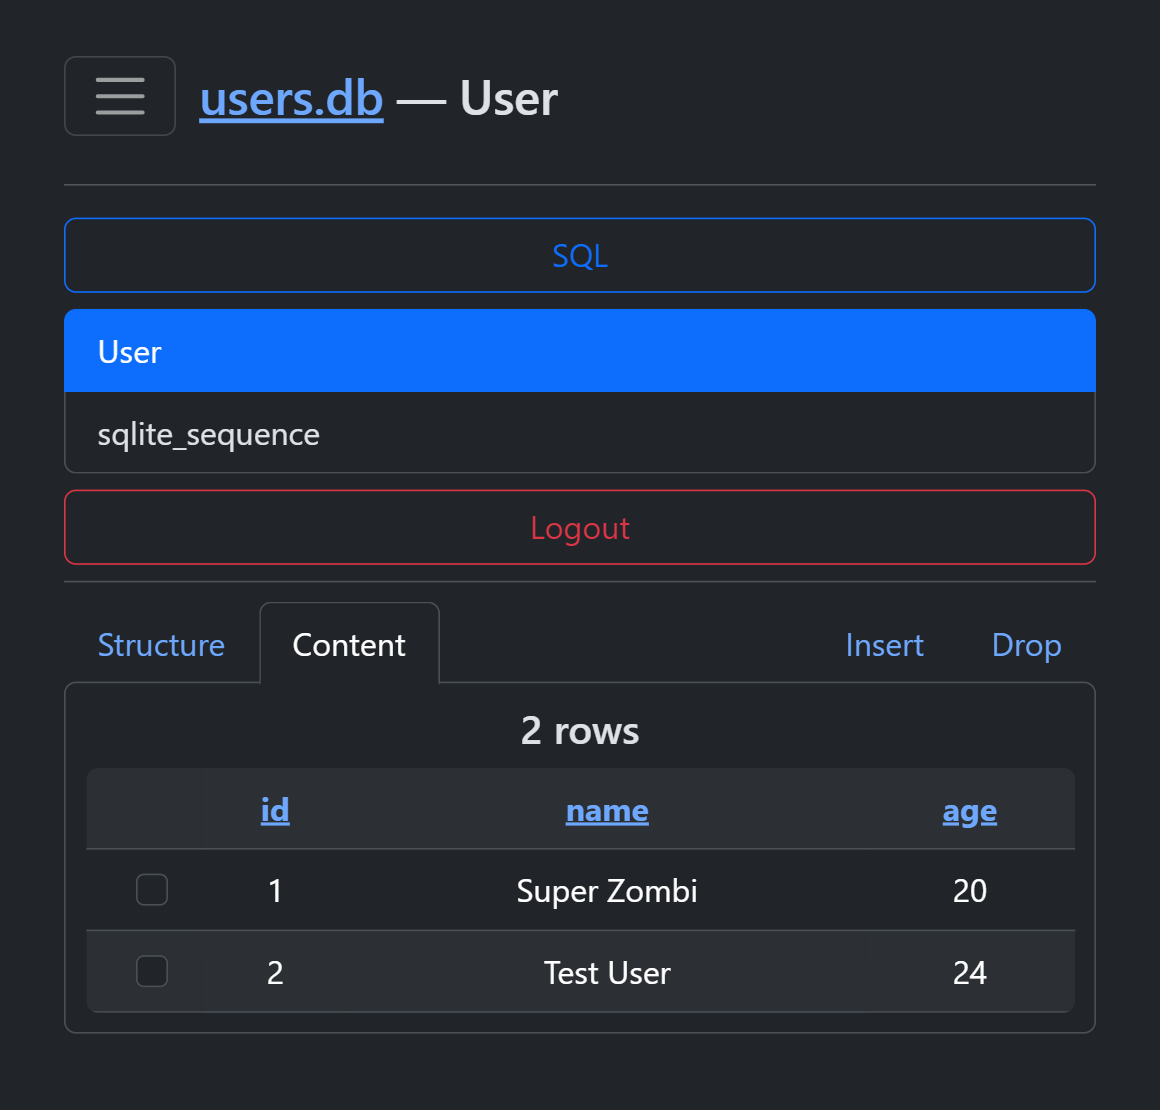Viewport: 1160px width, 1110px height.
Task: Open the Insert record view
Action: click(884, 645)
